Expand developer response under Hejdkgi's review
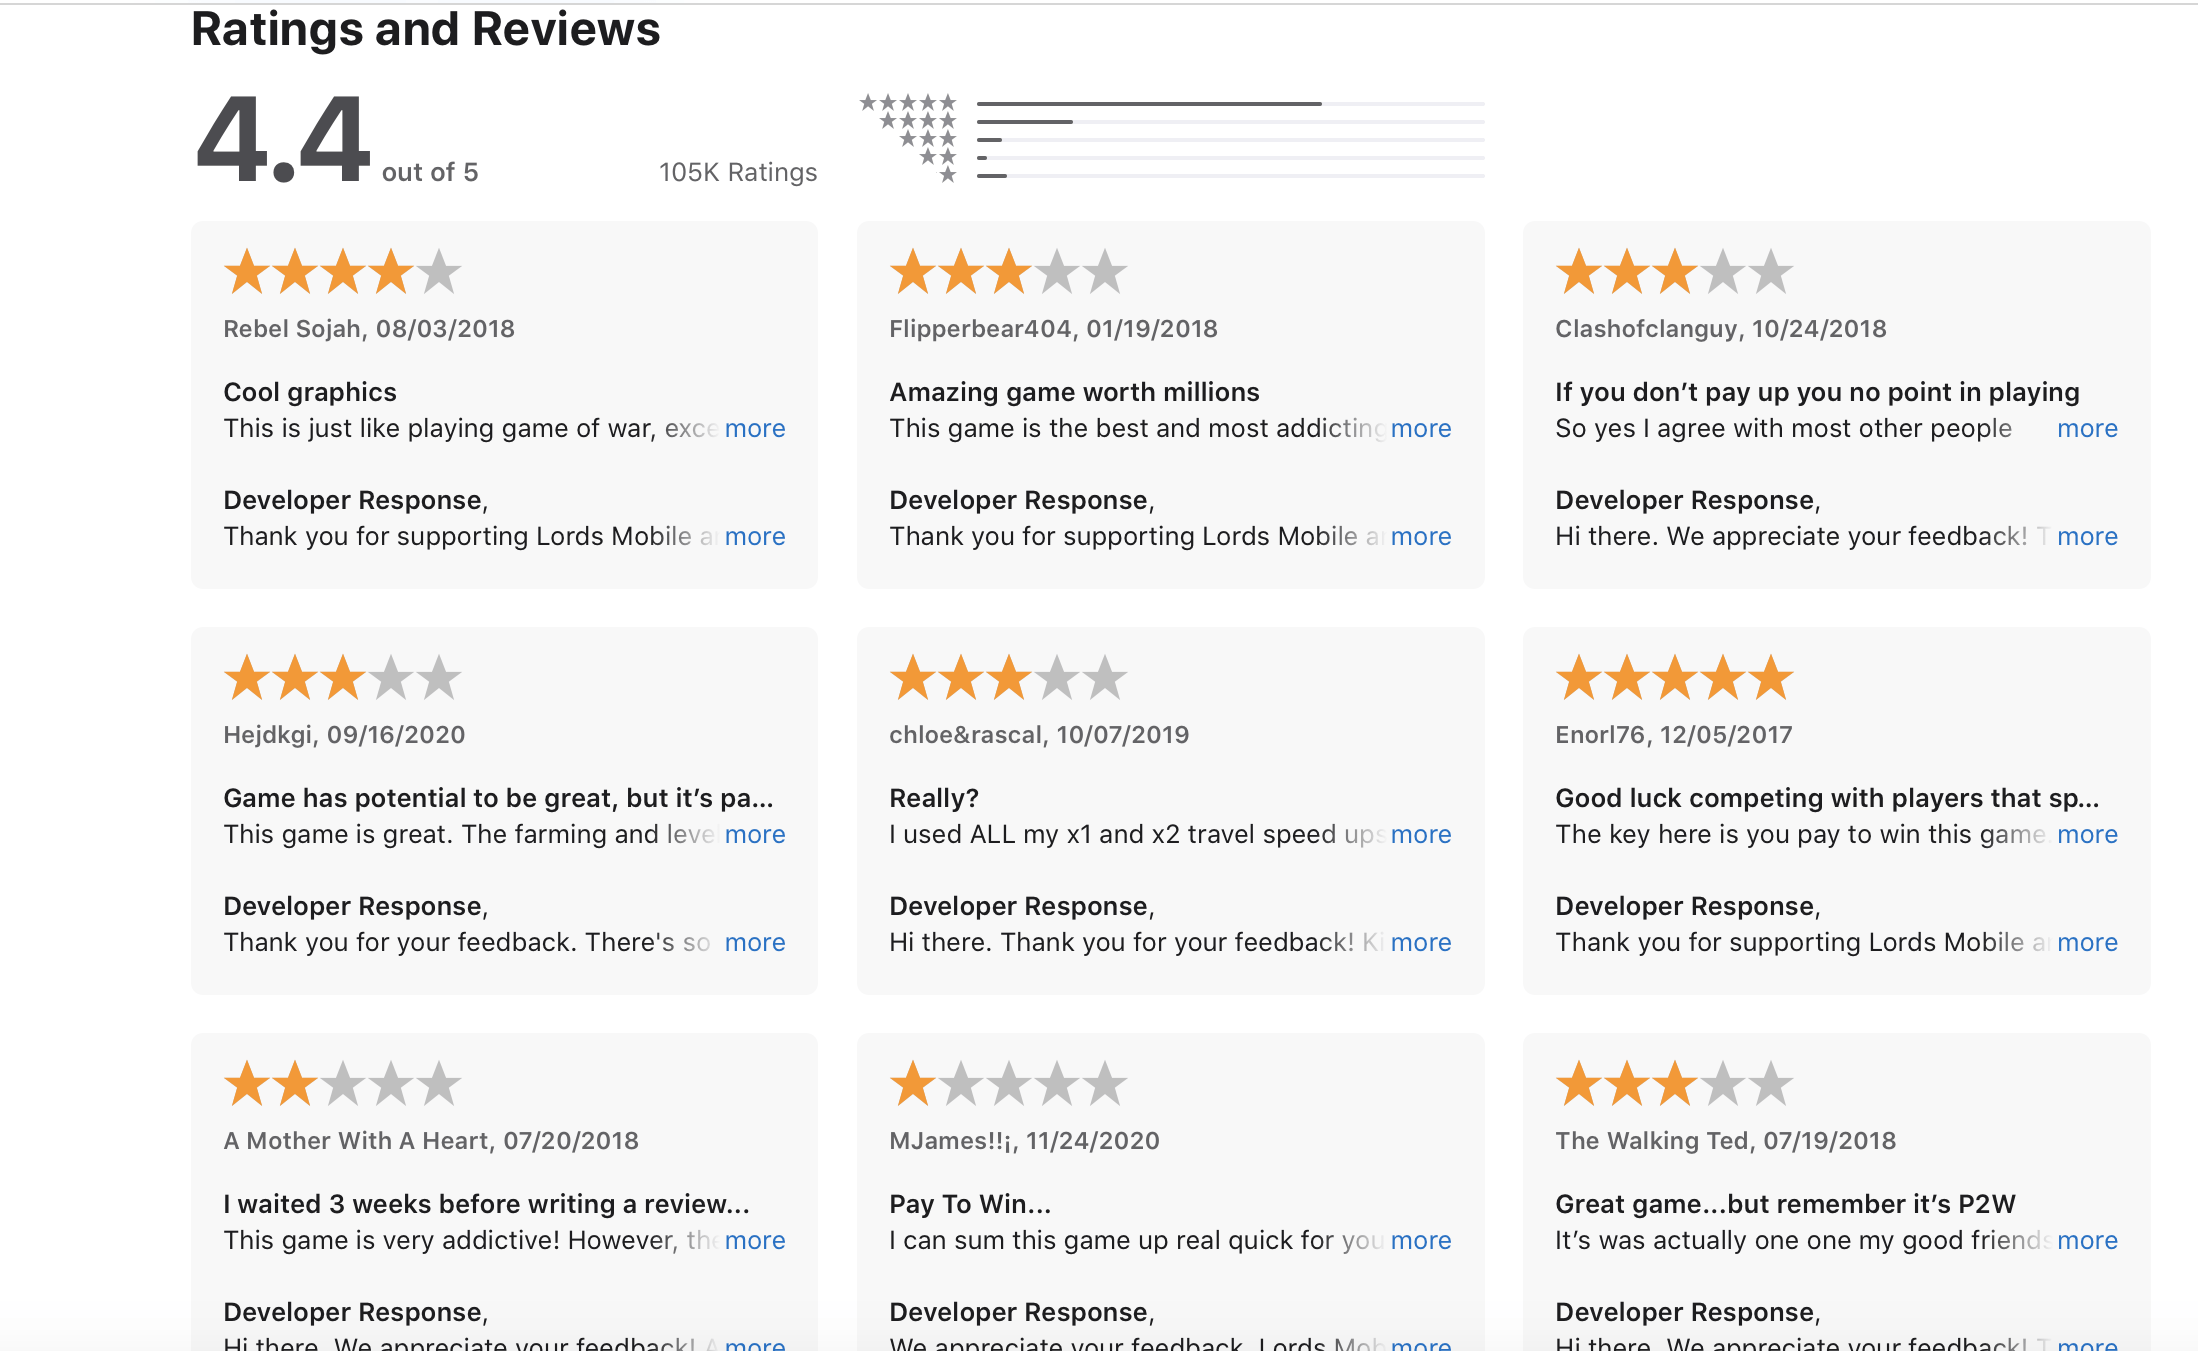 (755, 942)
